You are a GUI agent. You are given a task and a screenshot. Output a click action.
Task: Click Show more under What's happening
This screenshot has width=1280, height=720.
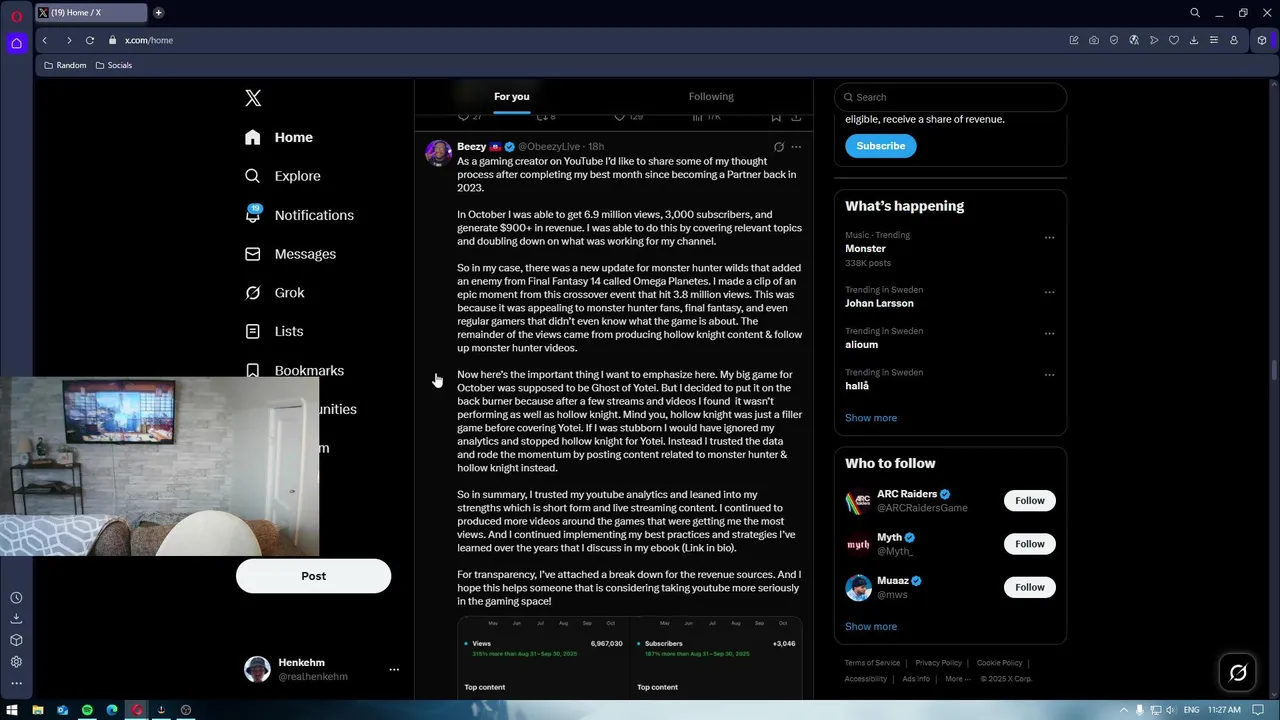tap(871, 418)
